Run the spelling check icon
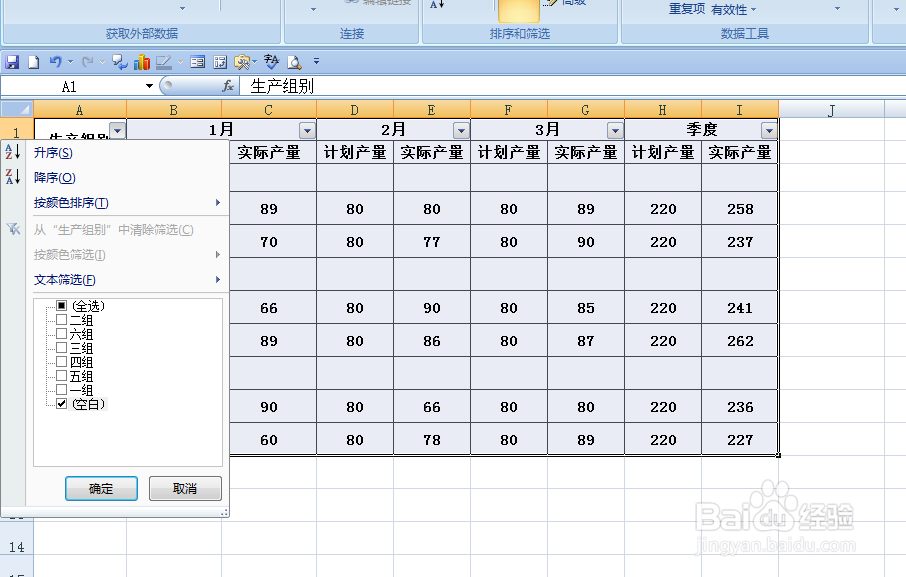 pyautogui.click(x=271, y=62)
